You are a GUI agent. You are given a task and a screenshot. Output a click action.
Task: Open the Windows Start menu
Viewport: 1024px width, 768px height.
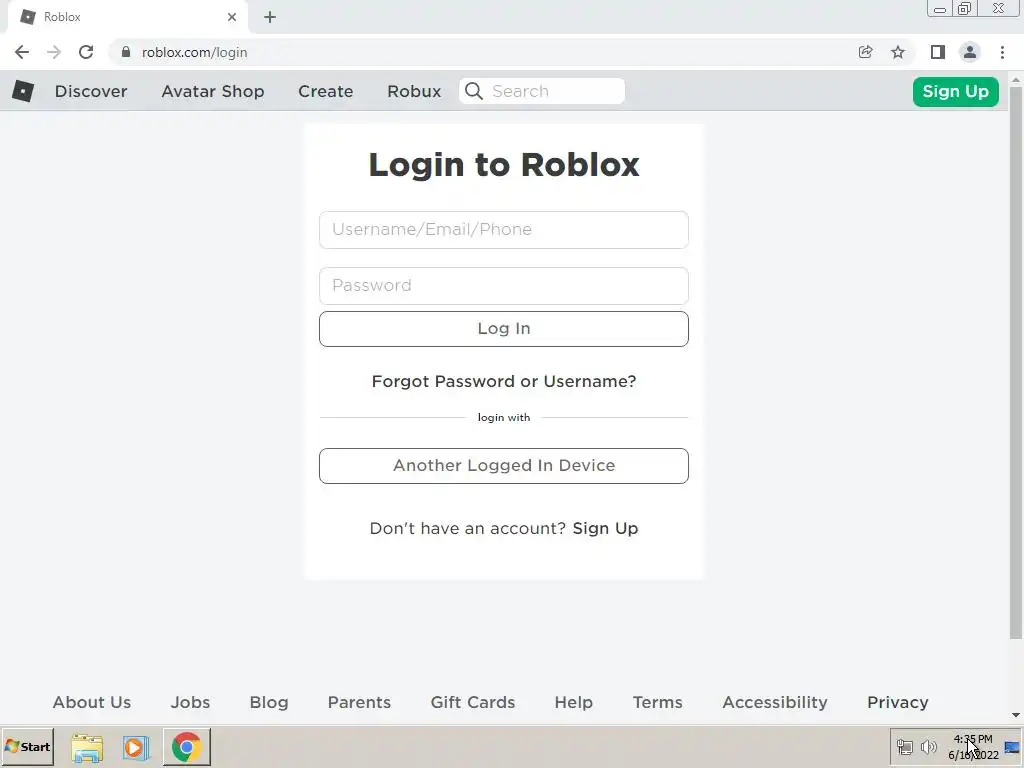coord(27,747)
